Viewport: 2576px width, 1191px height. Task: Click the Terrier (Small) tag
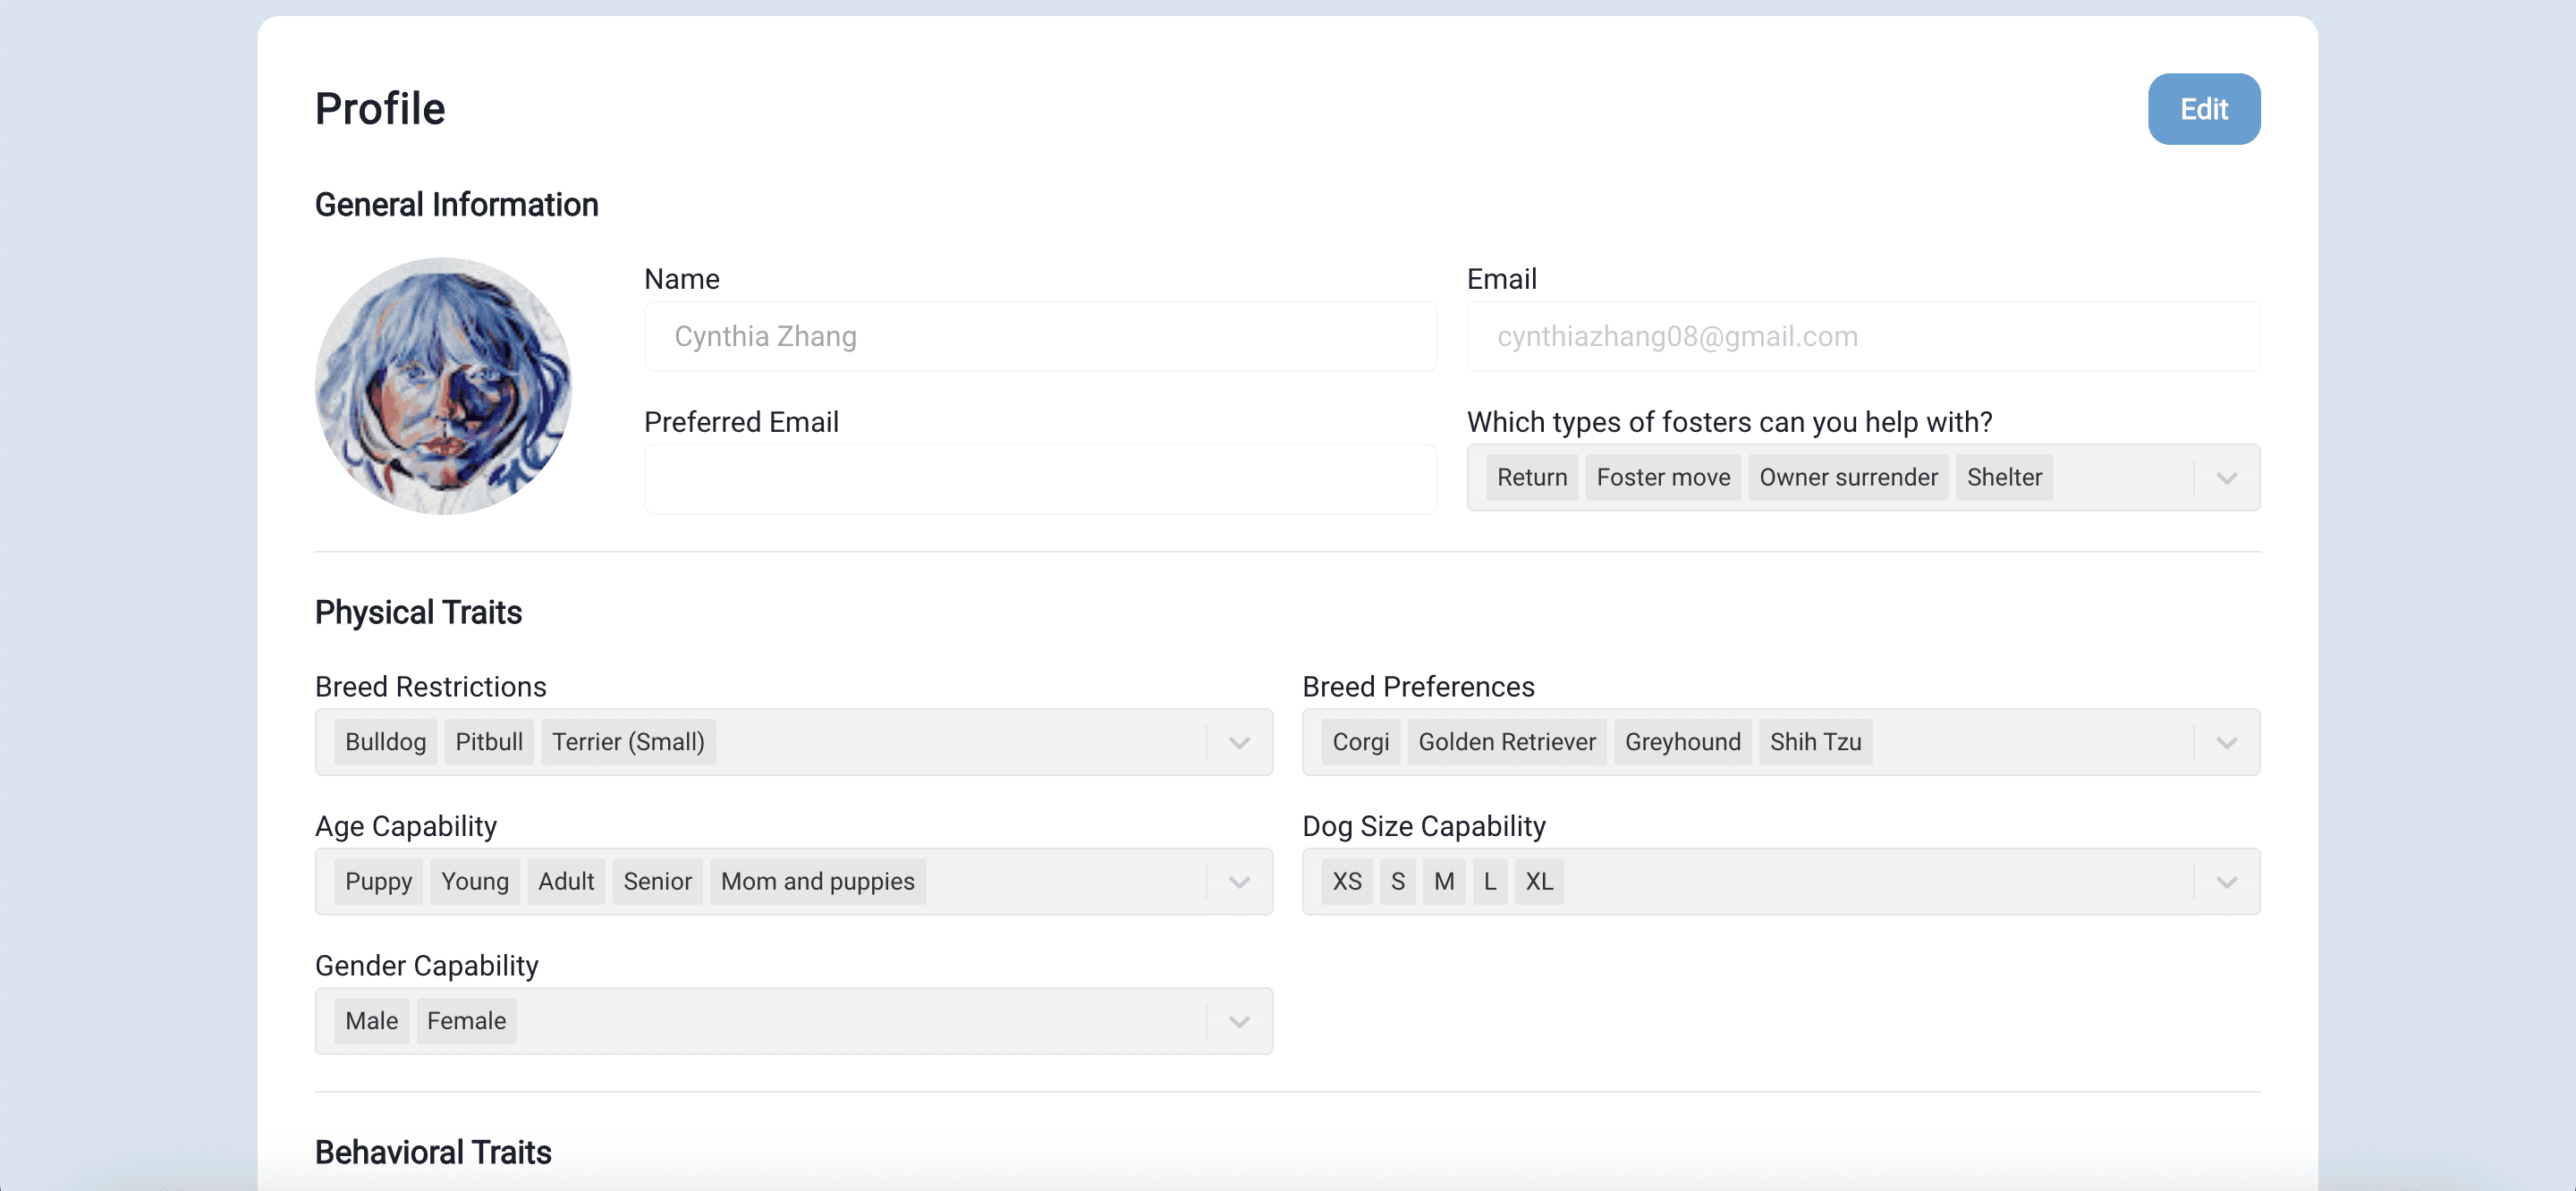(628, 742)
